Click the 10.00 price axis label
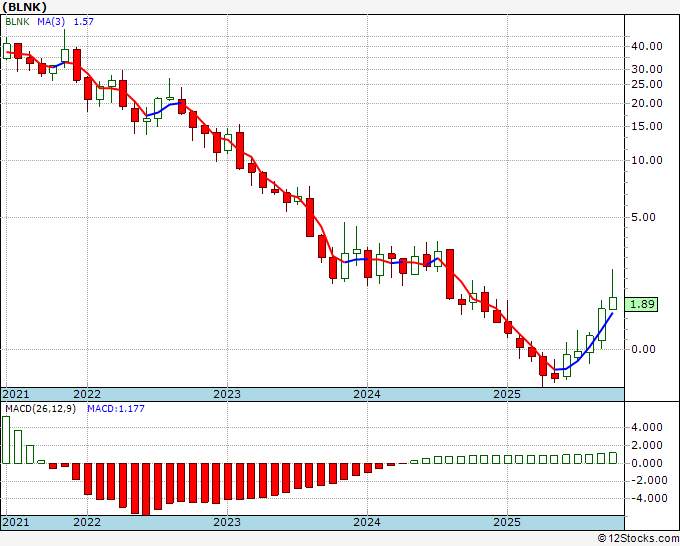The height and width of the screenshot is (546, 680). pyautogui.click(x=647, y=160)
